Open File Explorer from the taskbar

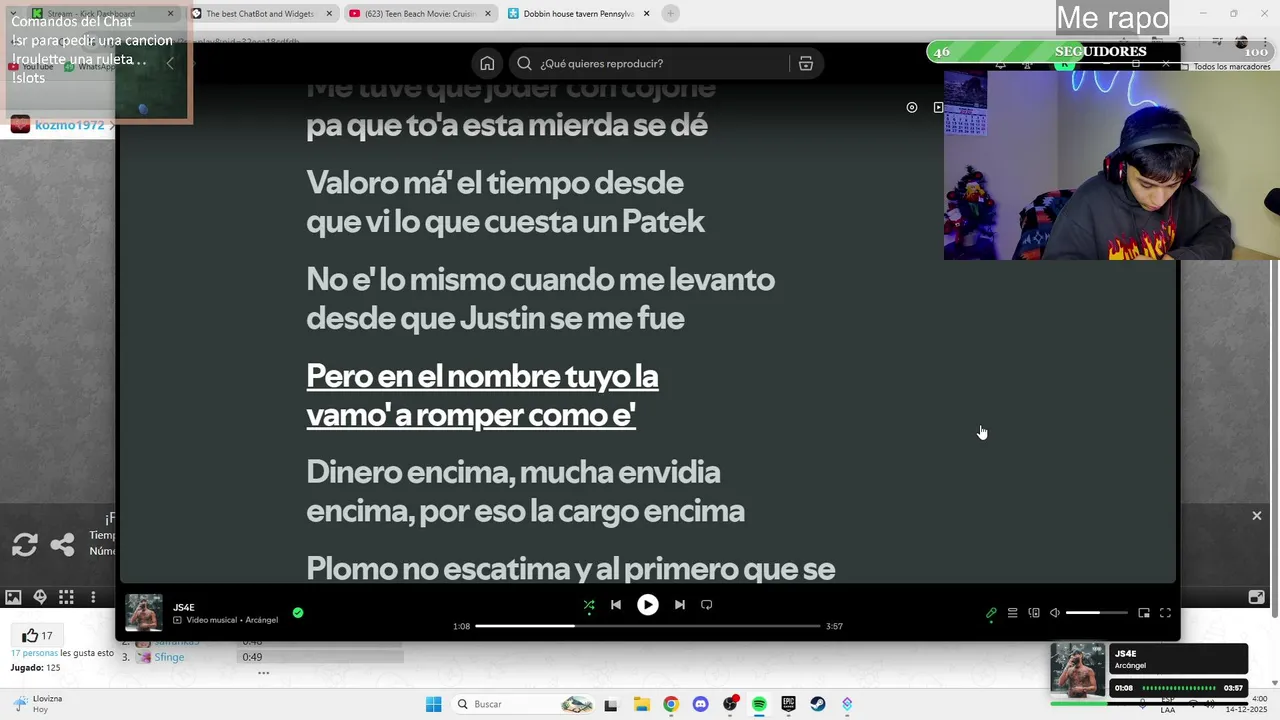(x=641, y=704)
